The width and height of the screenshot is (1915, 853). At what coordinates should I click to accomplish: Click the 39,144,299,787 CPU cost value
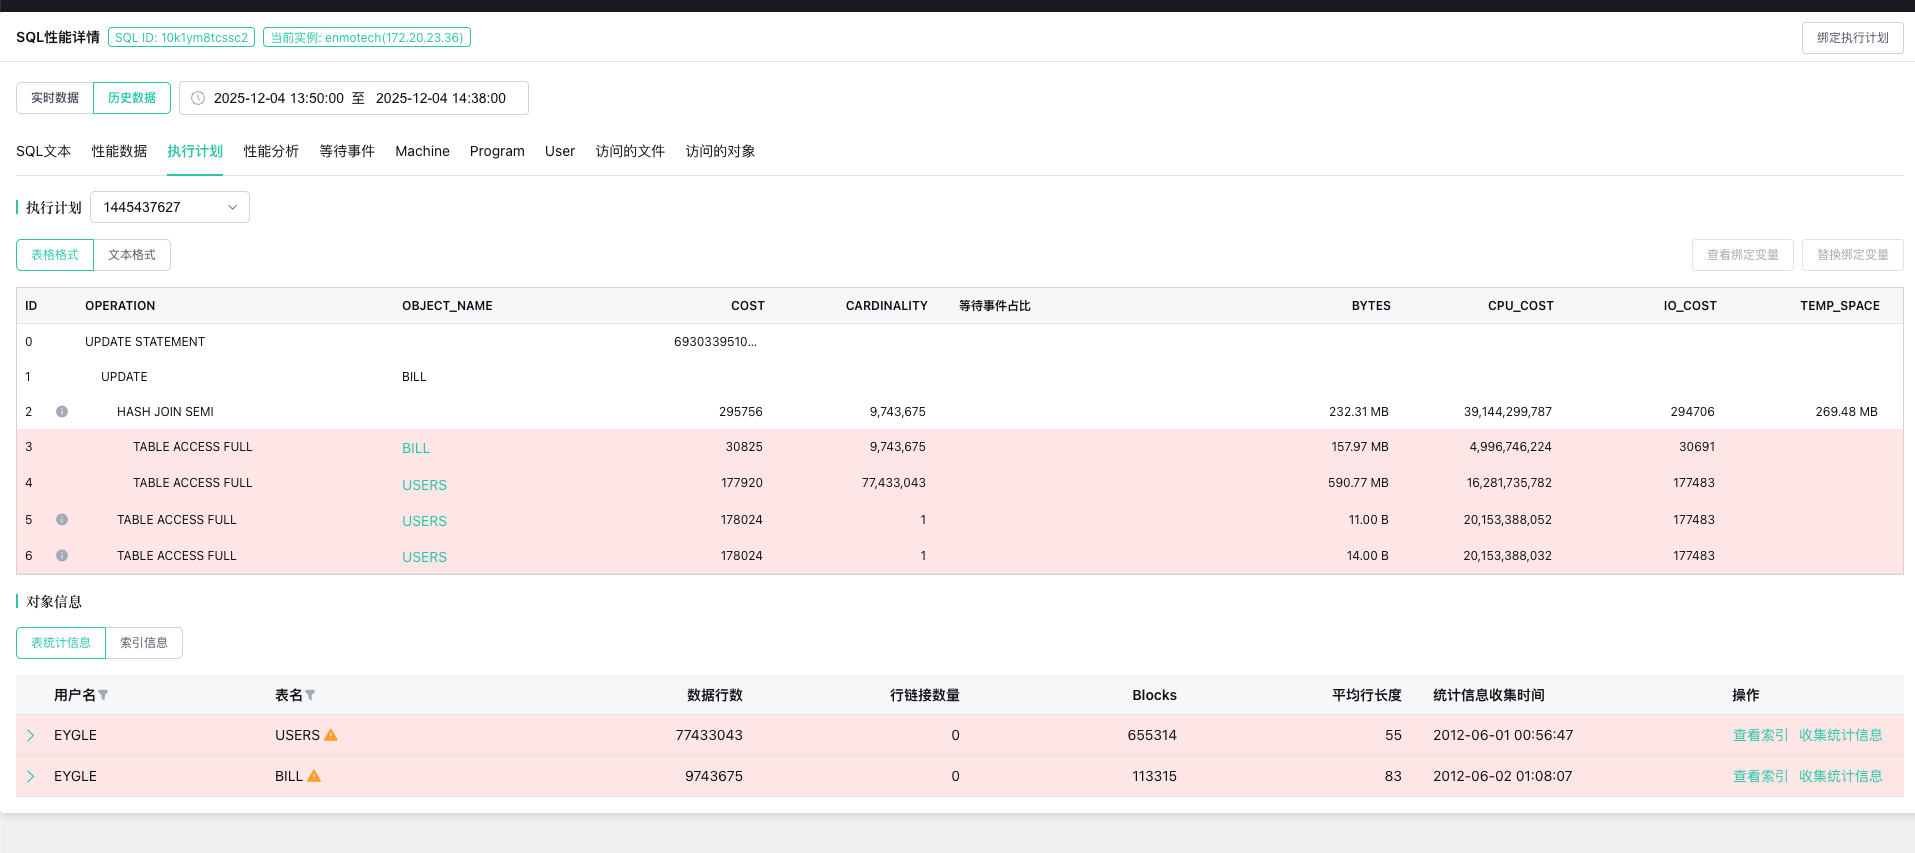click(x=1508, y=412)
